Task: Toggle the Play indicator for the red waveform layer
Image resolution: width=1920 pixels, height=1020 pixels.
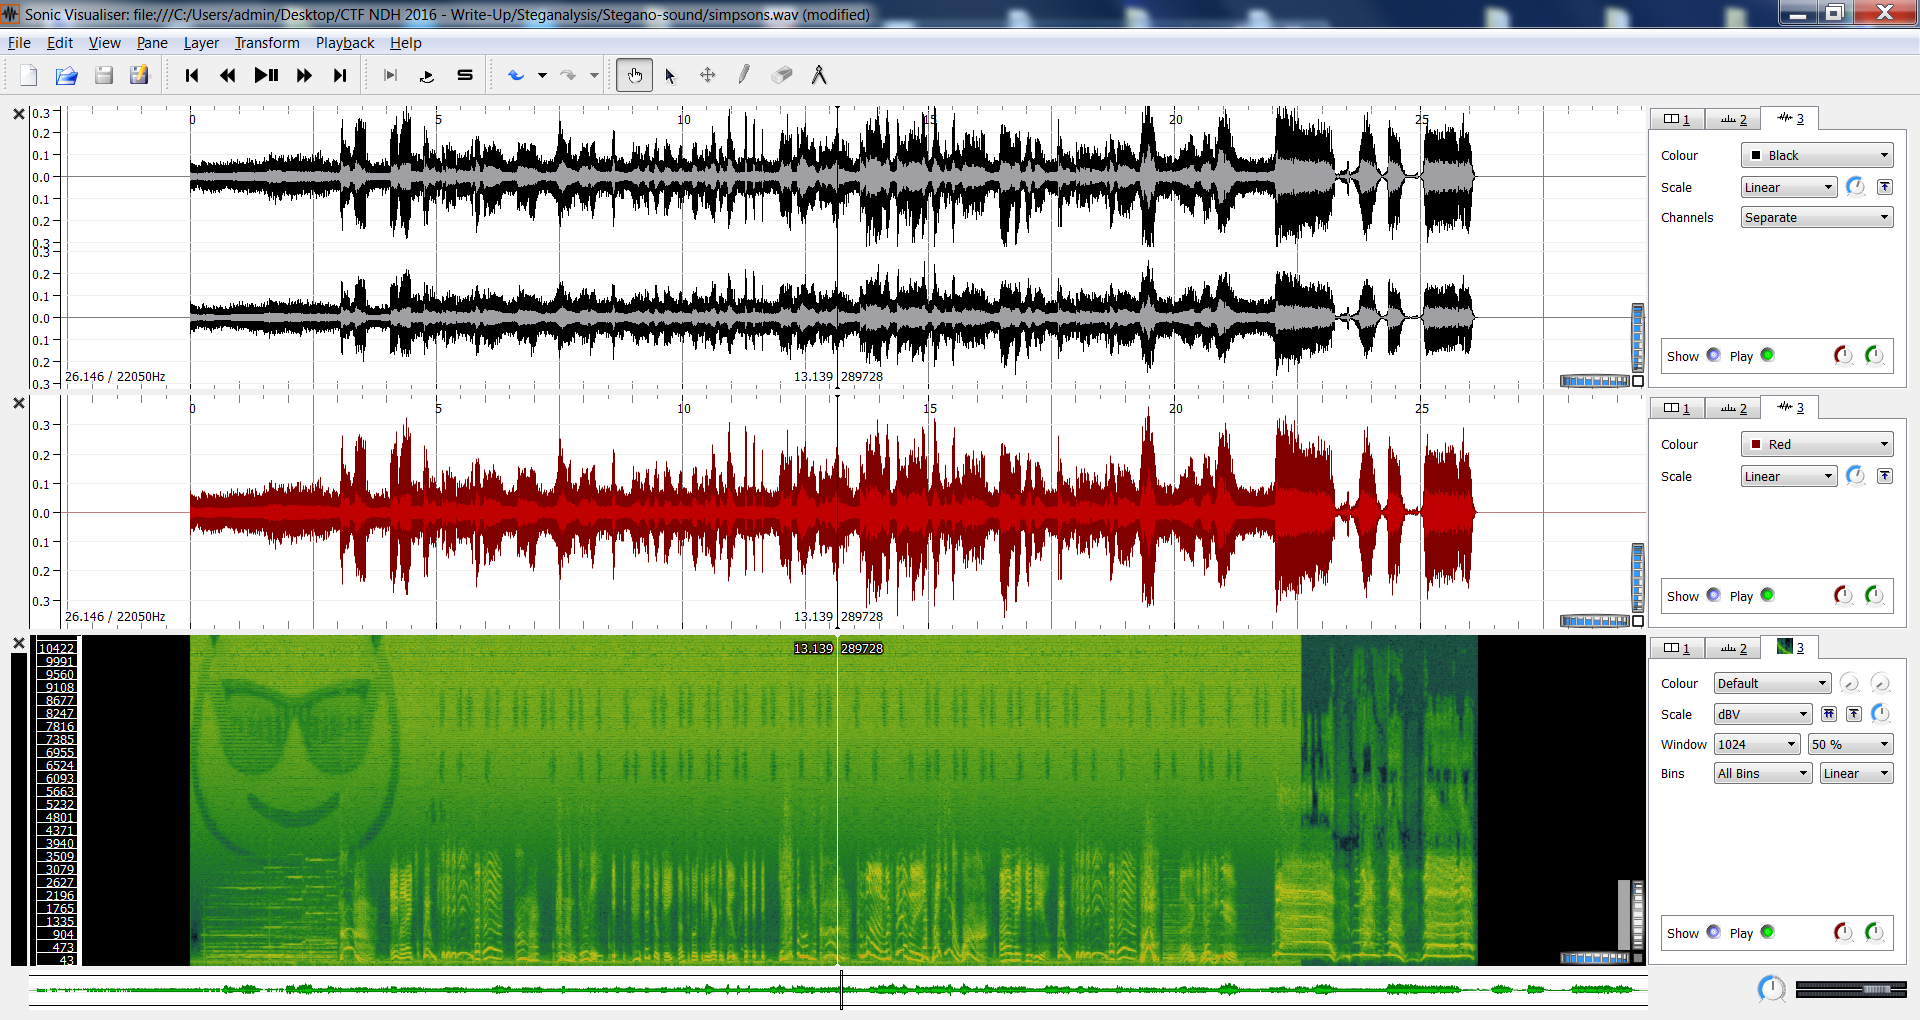Action: [x=1767, y=595]
